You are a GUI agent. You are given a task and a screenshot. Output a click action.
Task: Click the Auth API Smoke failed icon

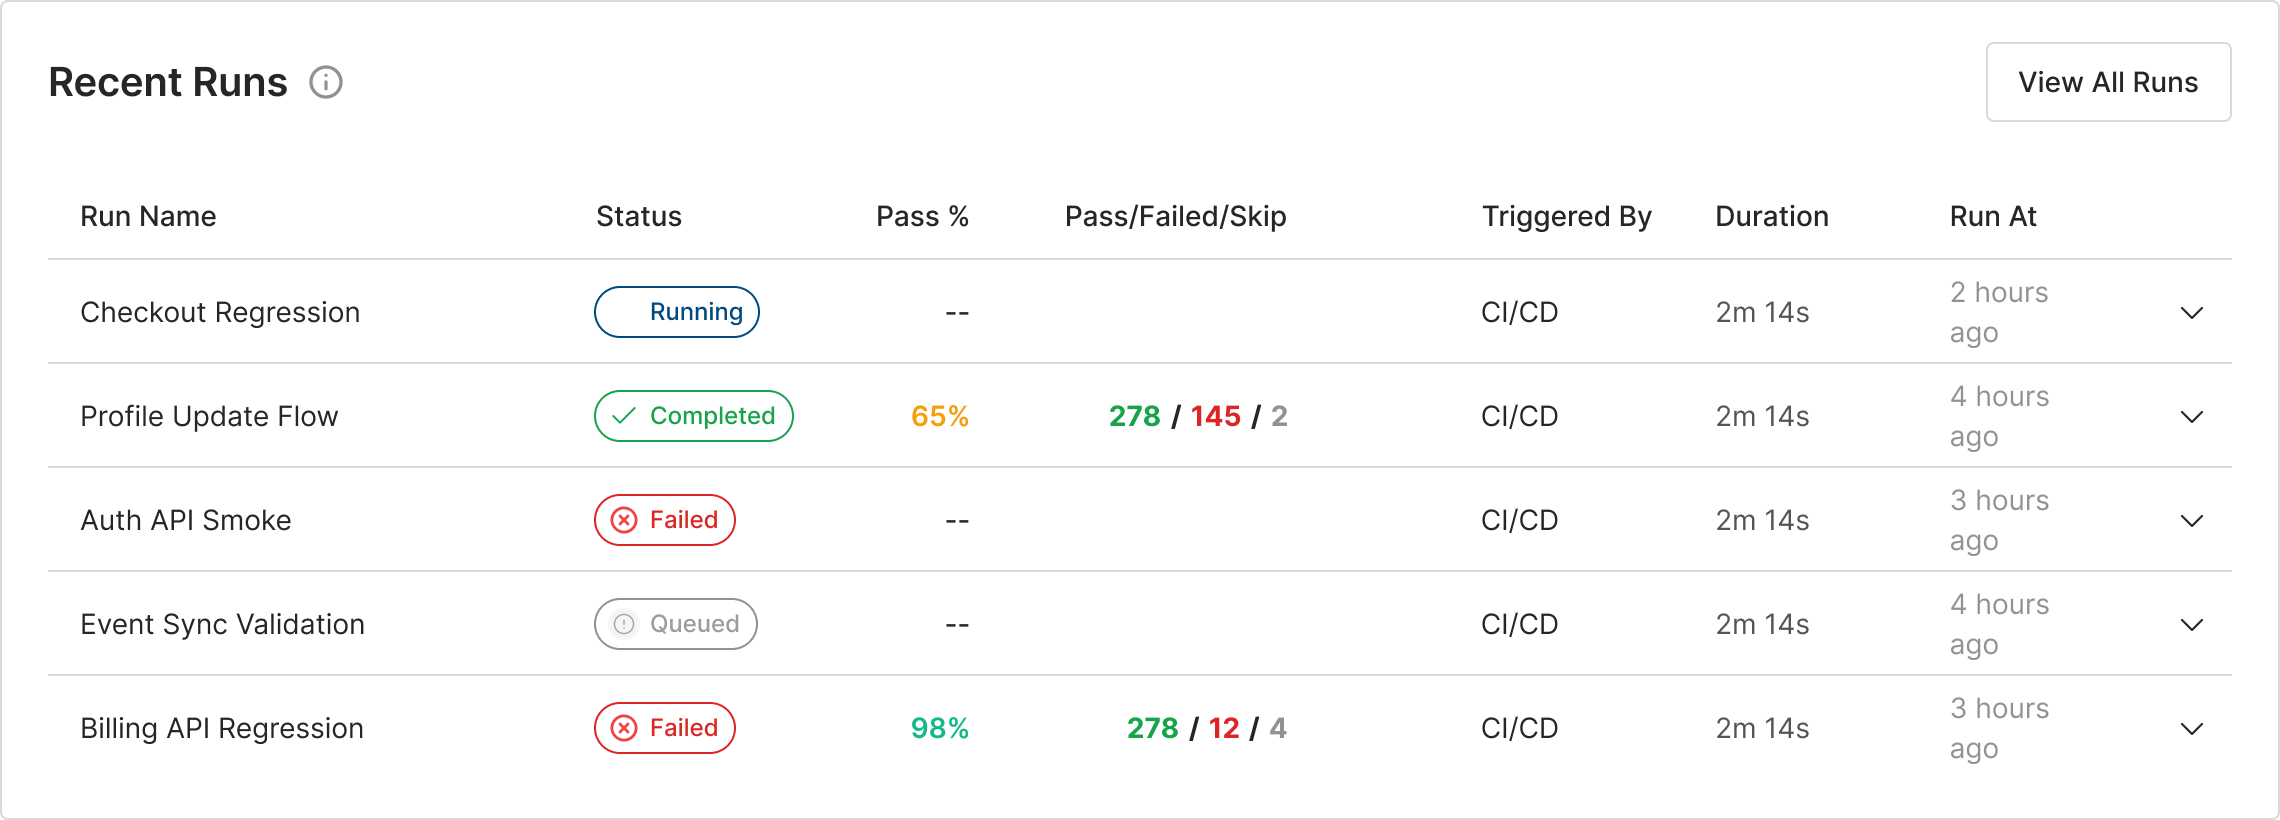tap(624, 520)
